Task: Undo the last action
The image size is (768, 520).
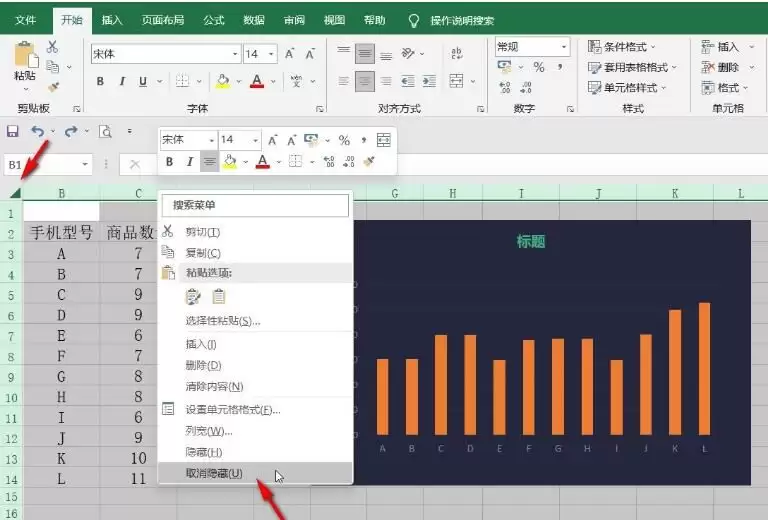Action: click(x=38, y=131)
